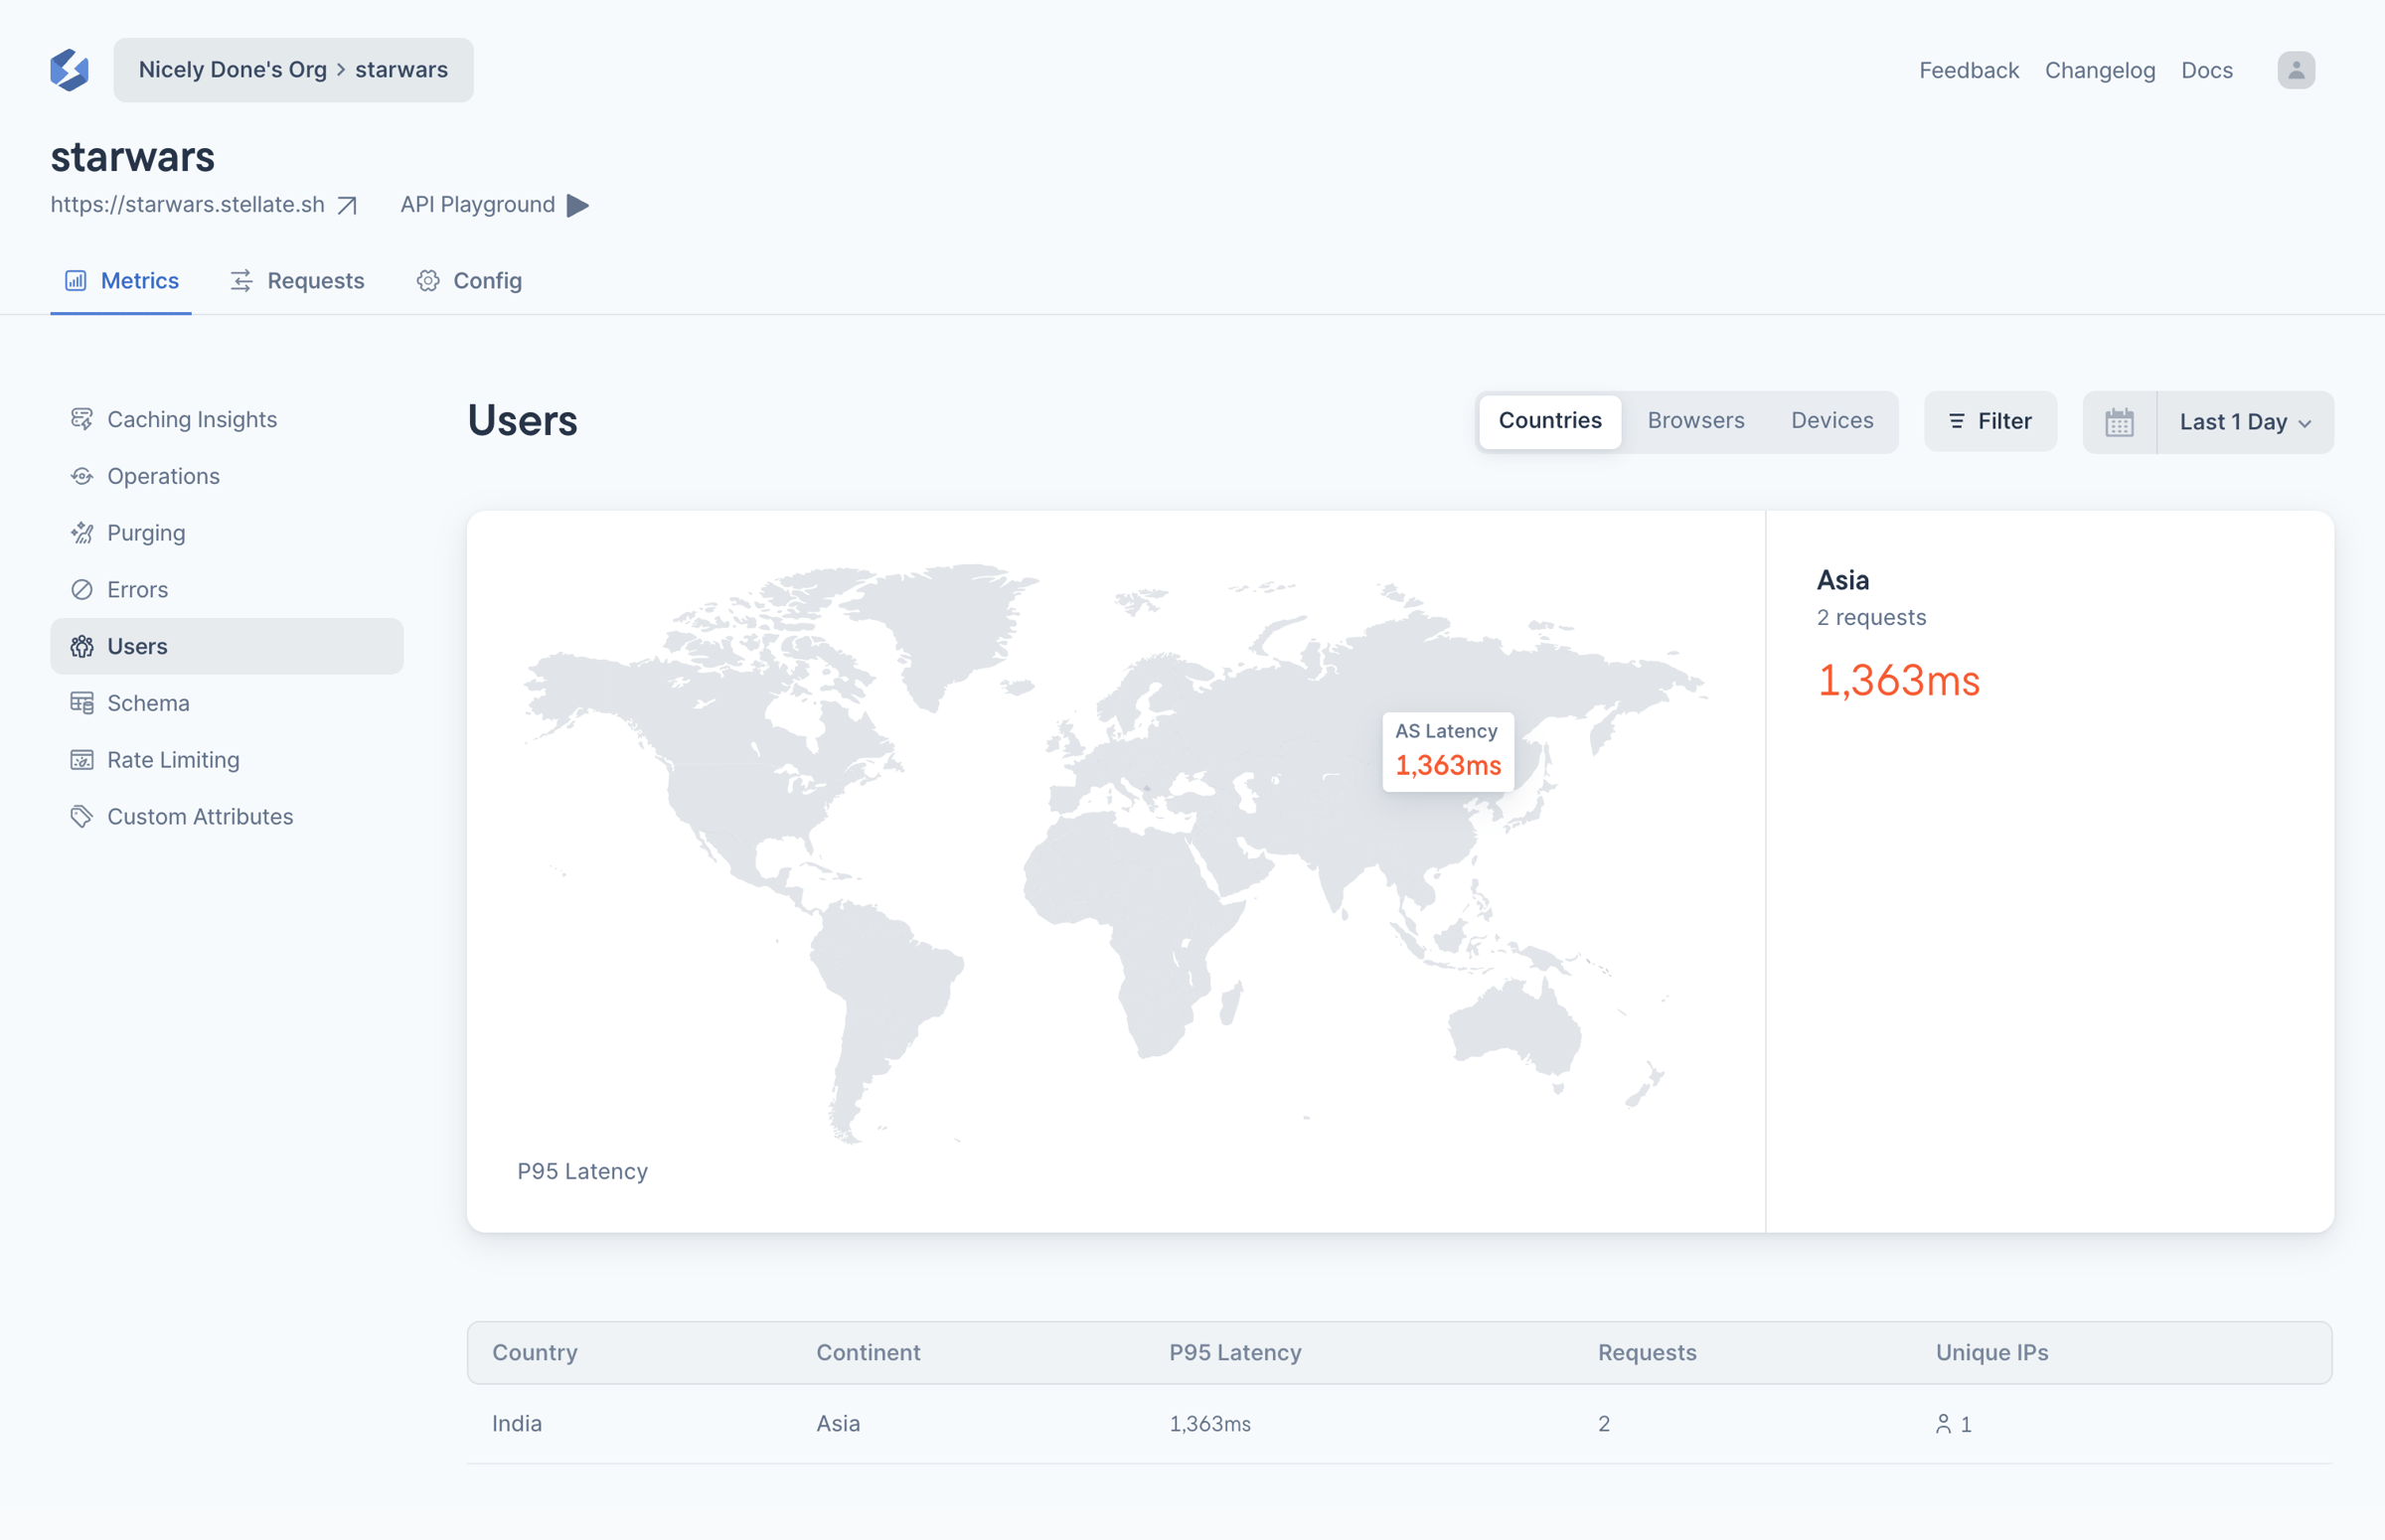Select the Countries view
The width and height of the screenshot is (2385, 1540).
tap(1550, 421)
